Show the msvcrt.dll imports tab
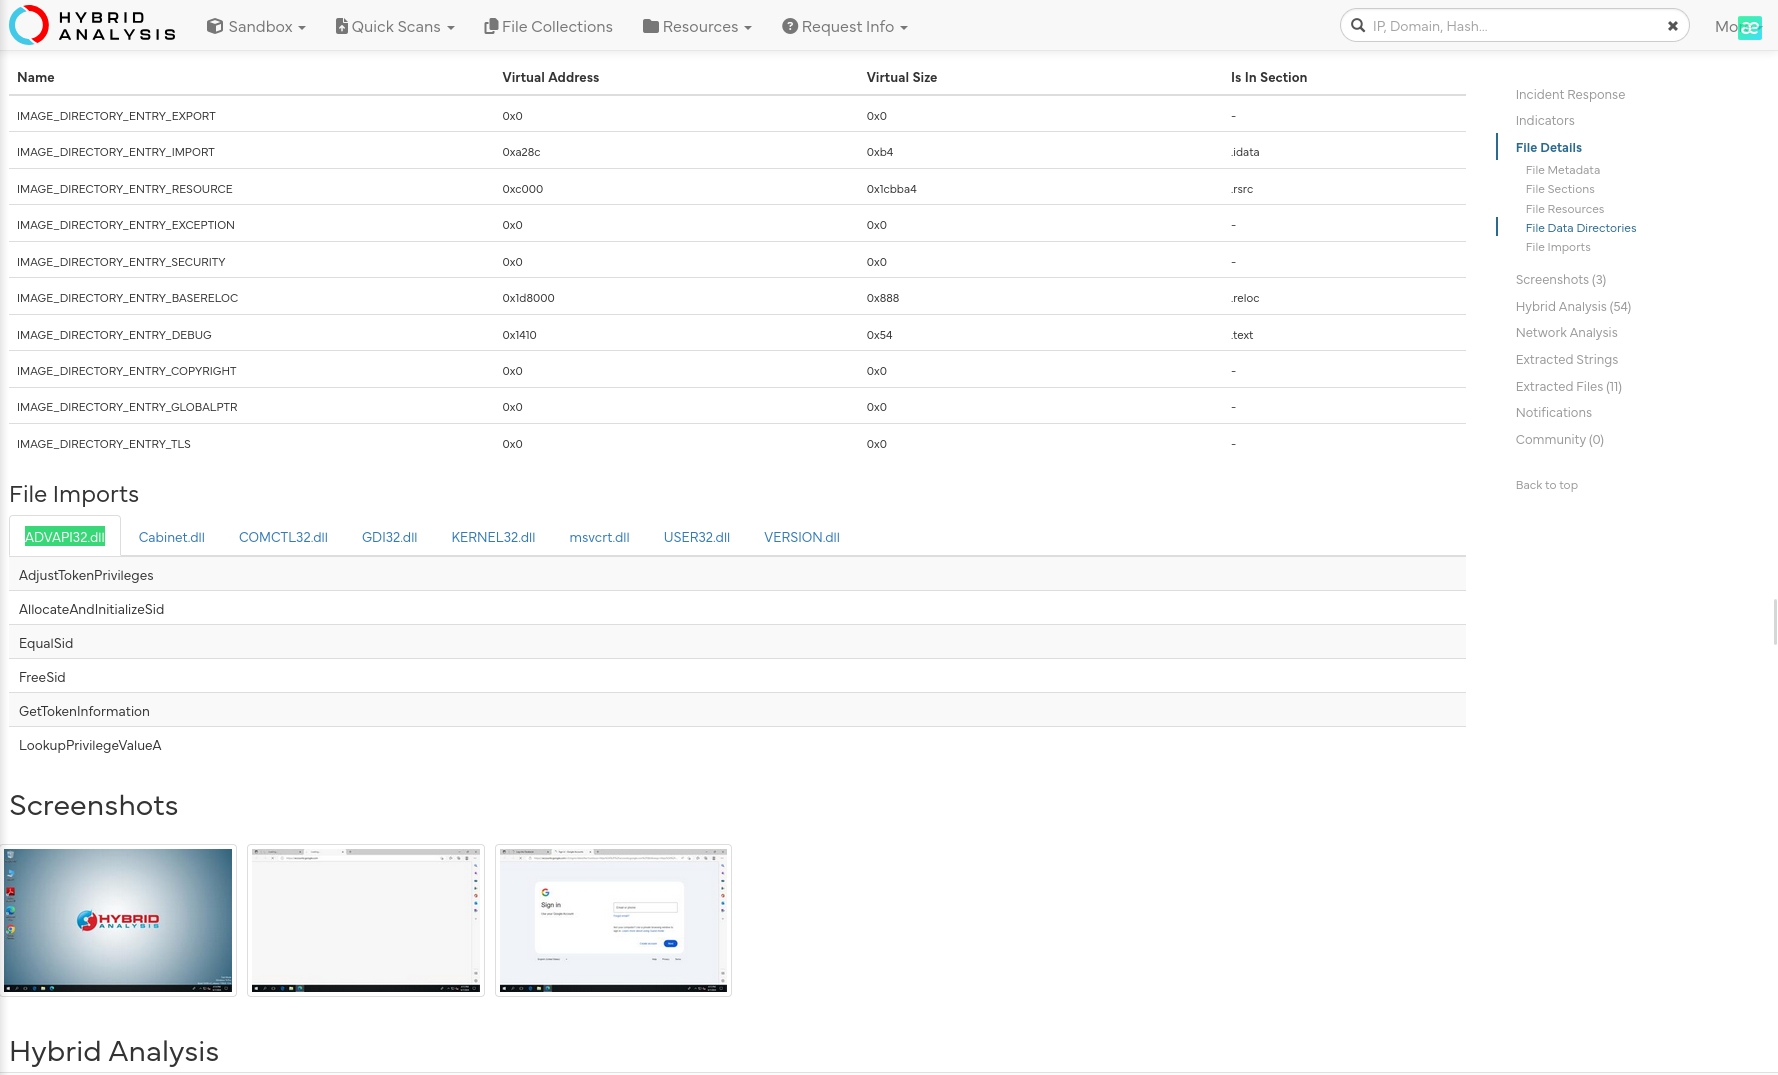The width and height of the screenshot is (1778, 1075). click(x=599, y=537)
